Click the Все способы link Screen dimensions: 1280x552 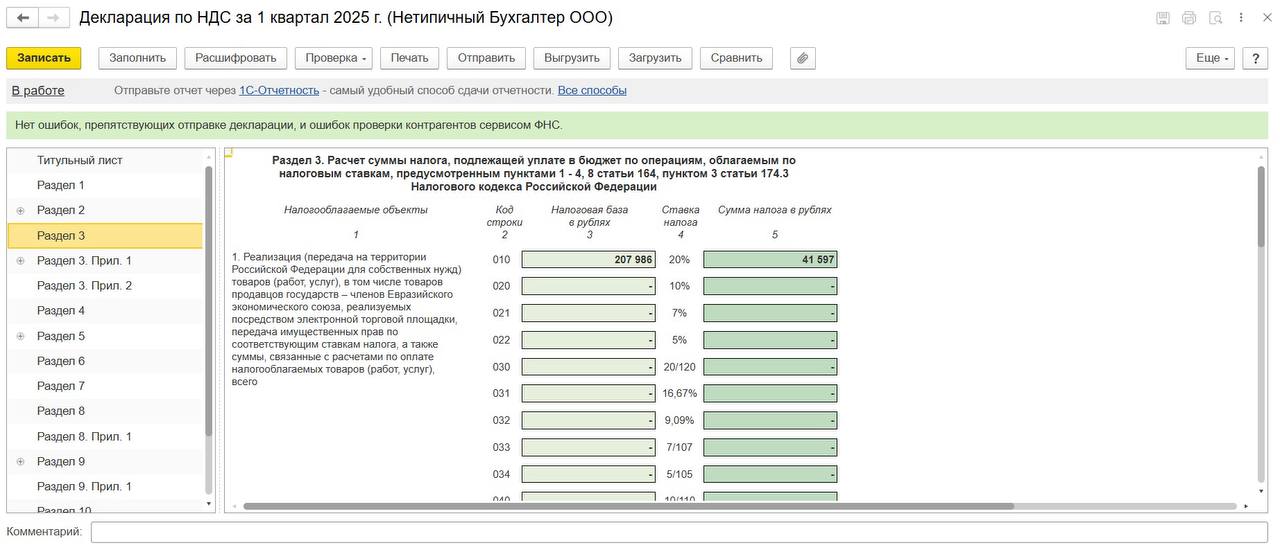(592, 90)
